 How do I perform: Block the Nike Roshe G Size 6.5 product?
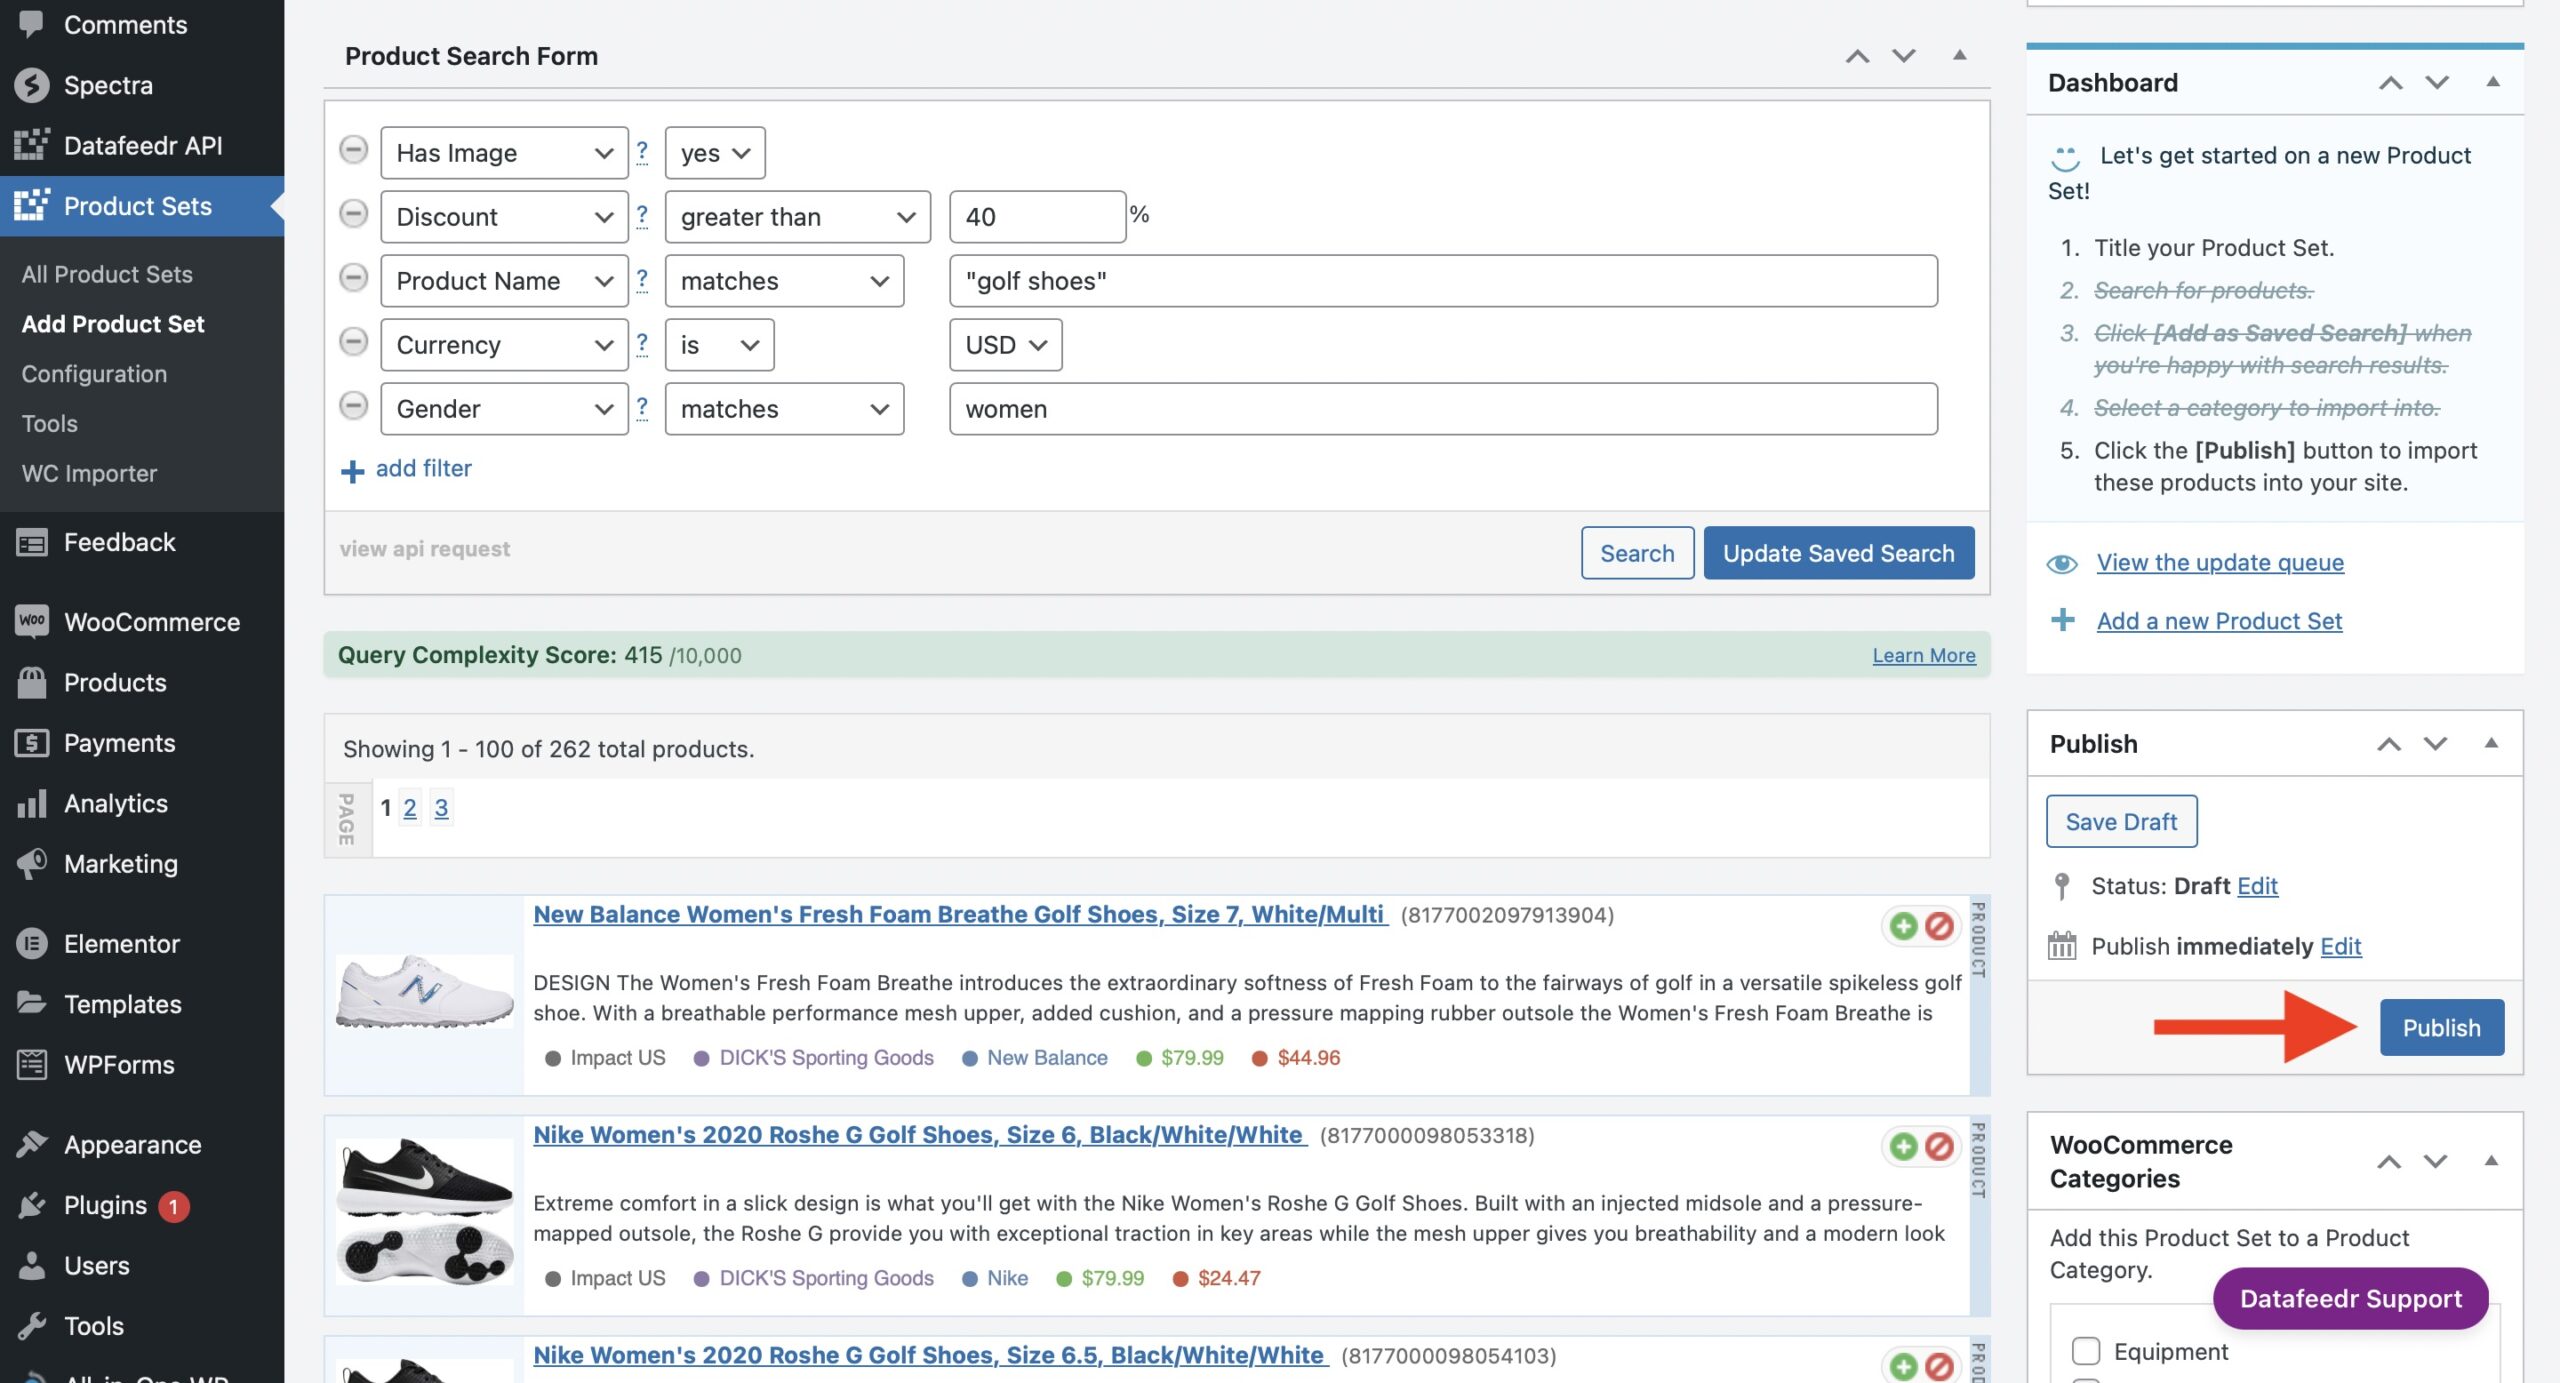(1939, 1366)
